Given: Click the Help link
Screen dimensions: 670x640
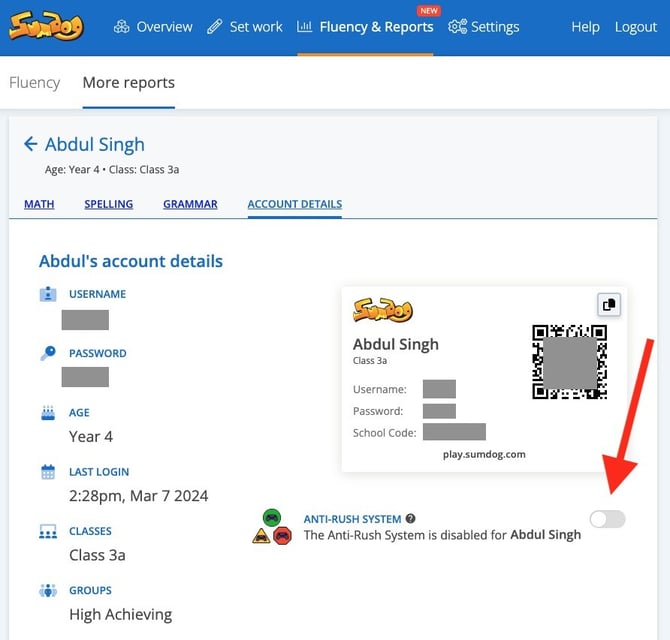Looking at the screenshot, I should 585,27.
